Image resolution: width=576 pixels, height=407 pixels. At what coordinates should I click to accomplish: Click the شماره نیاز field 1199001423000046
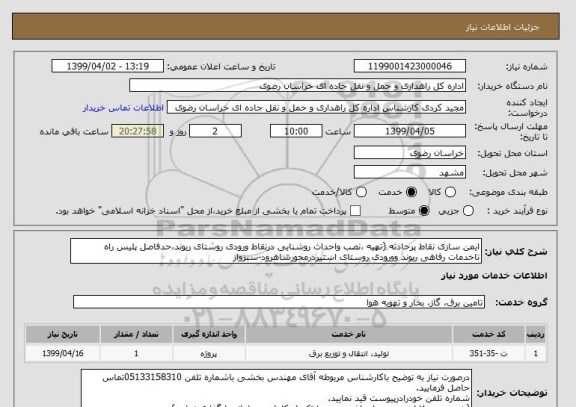410,66
